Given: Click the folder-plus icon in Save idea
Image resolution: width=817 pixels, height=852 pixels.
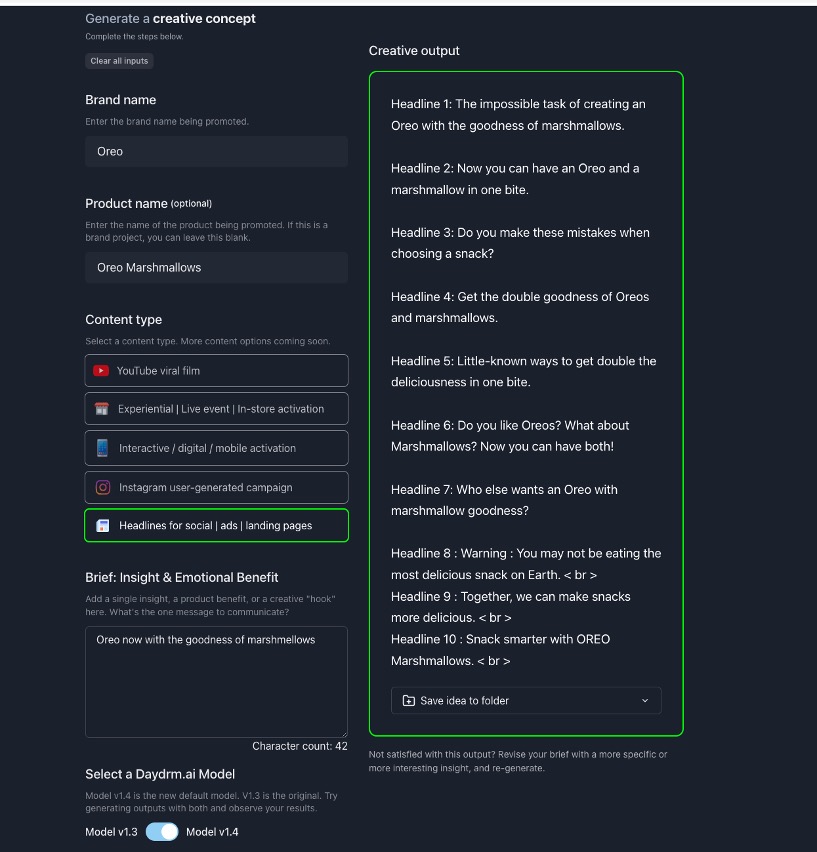Looking at the screenshot, I should click(x=408, y=701).
